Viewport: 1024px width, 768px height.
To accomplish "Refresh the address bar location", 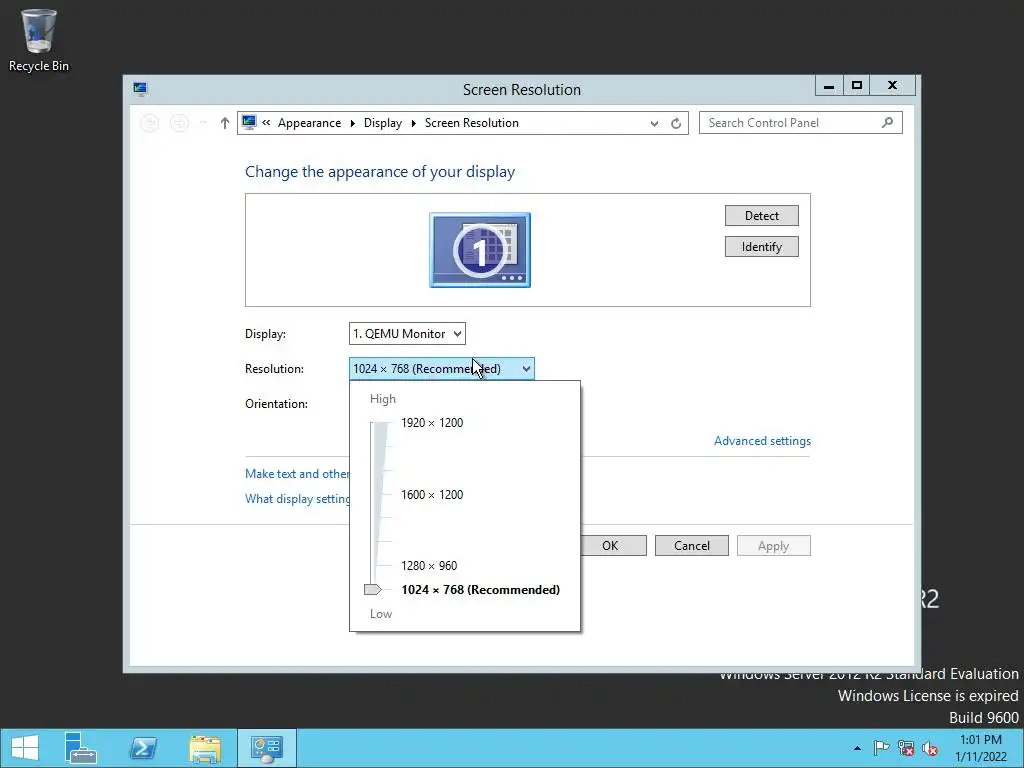I will (x=676, y=123).
